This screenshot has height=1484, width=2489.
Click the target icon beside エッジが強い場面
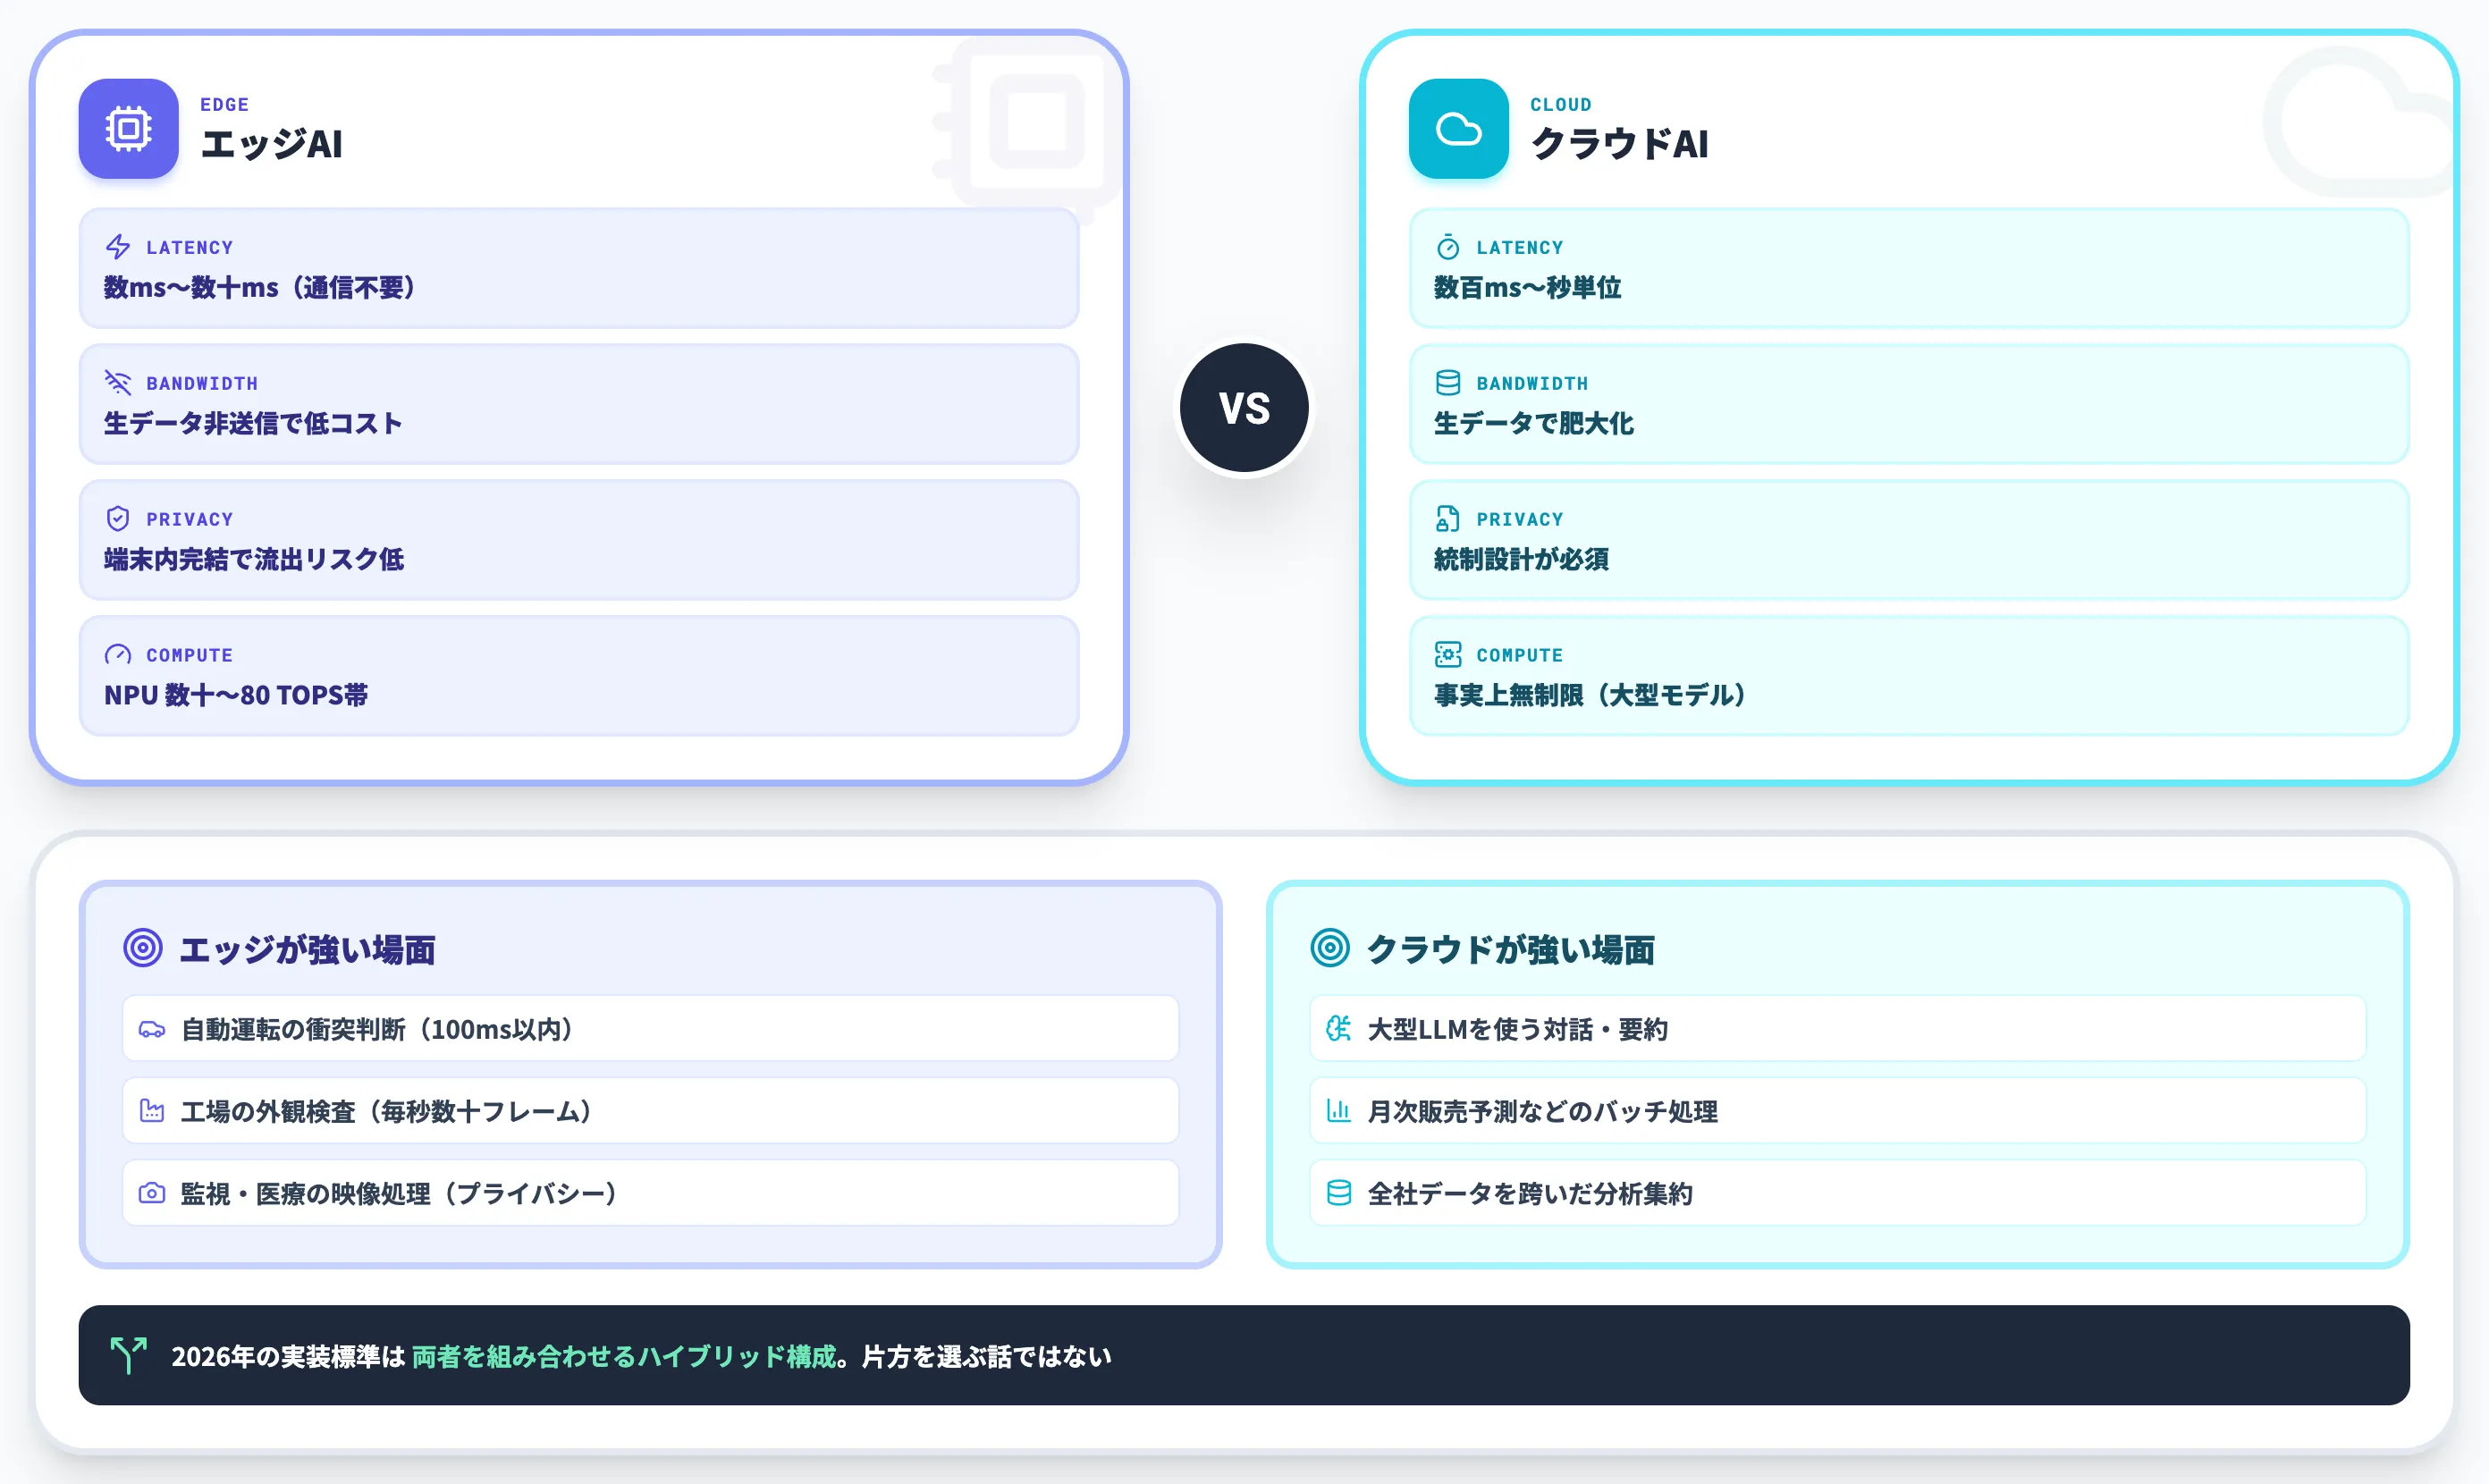pyautogui.click(x=143, y=948)
